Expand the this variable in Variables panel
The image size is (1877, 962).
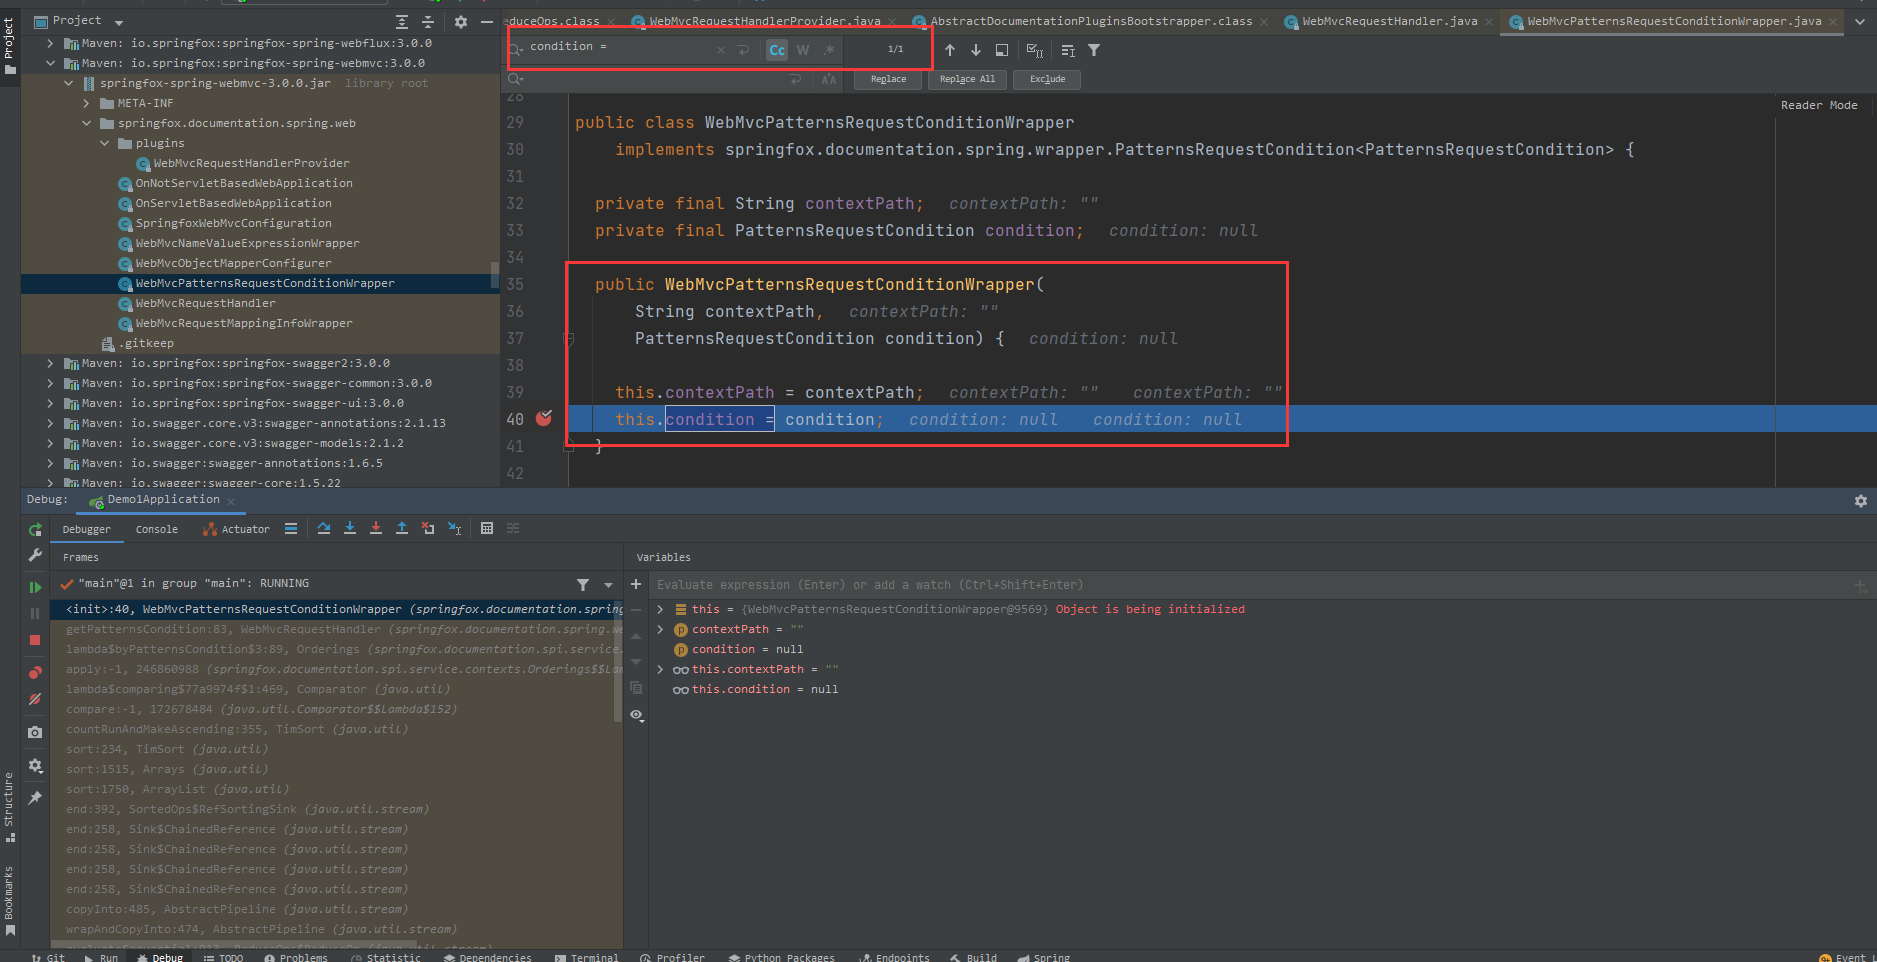[659, 608]
